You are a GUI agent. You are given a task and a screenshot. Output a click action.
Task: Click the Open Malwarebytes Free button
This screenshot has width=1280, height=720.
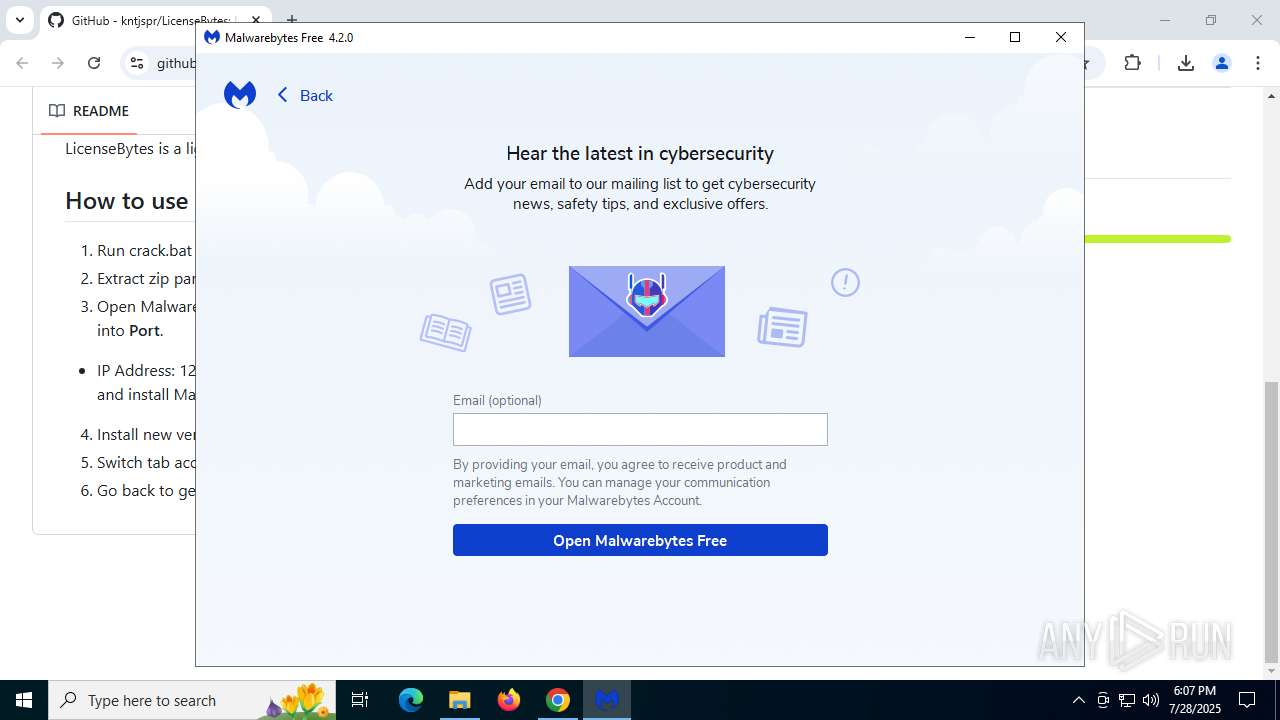pos(640,540)
